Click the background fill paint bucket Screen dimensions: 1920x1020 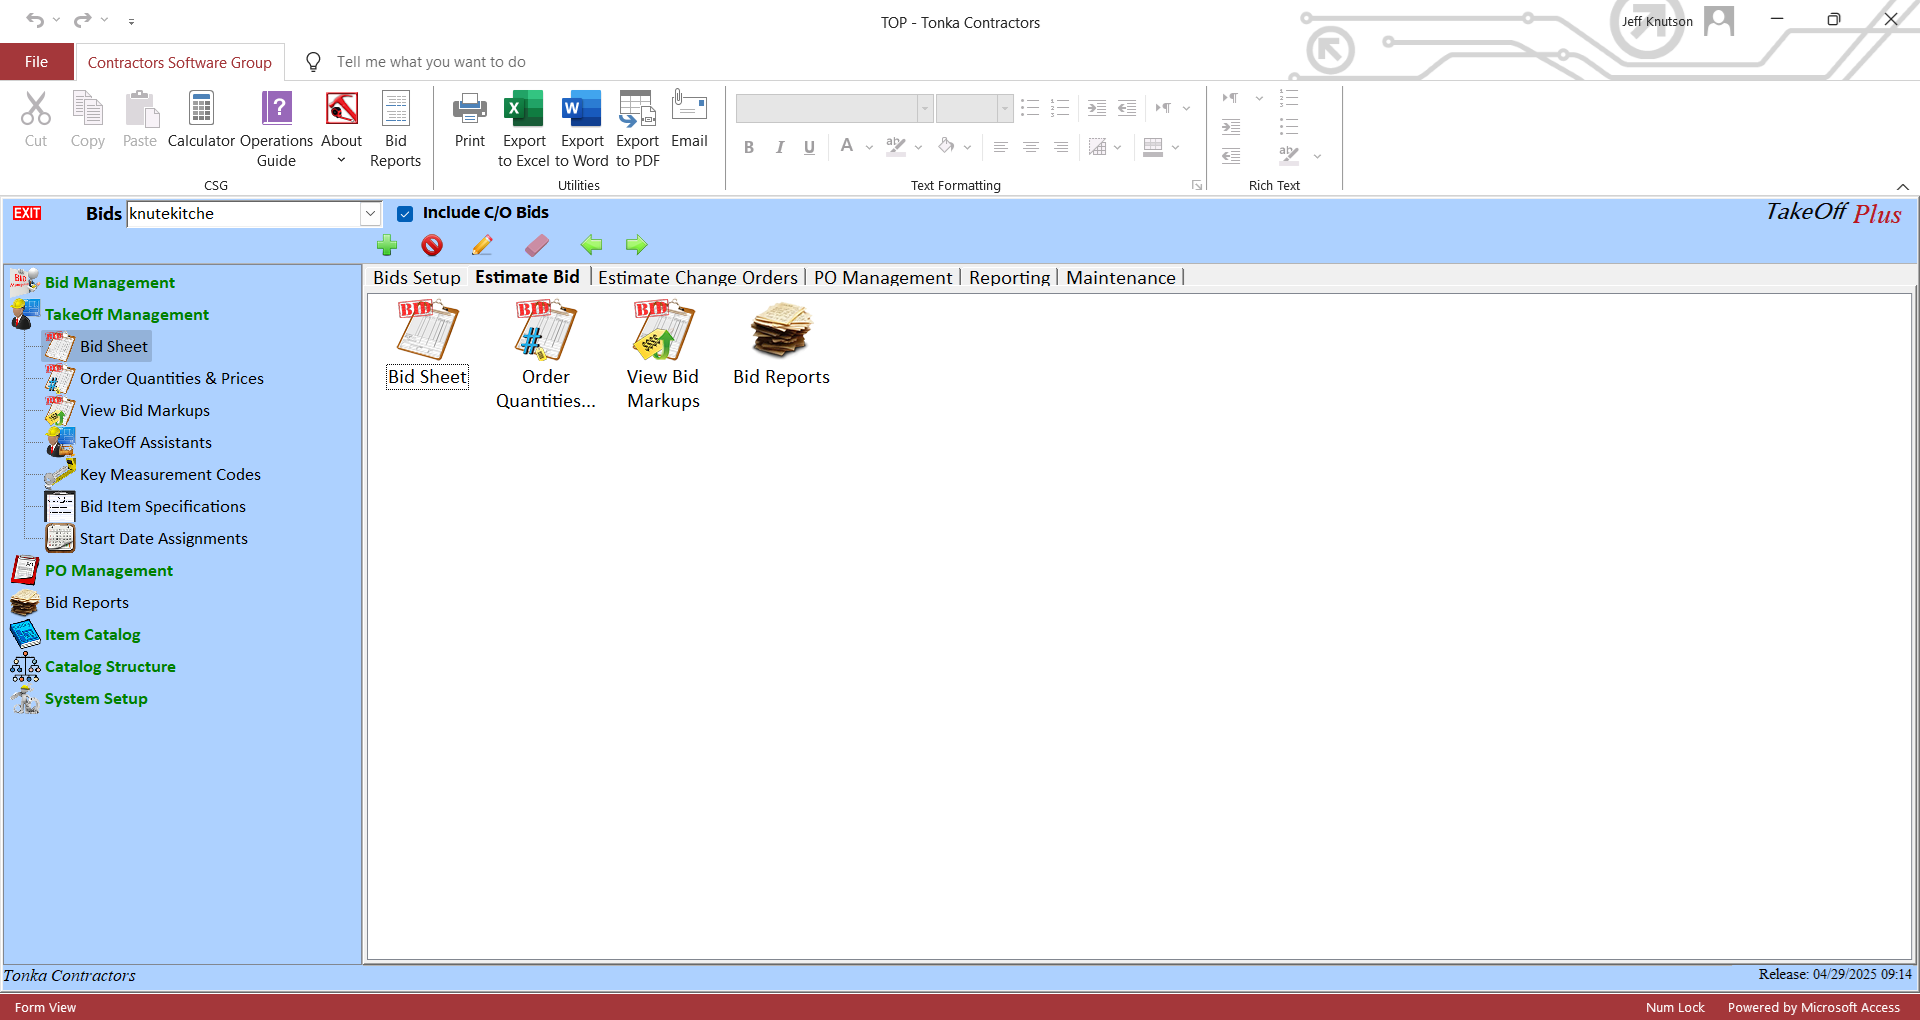[946, 147]
